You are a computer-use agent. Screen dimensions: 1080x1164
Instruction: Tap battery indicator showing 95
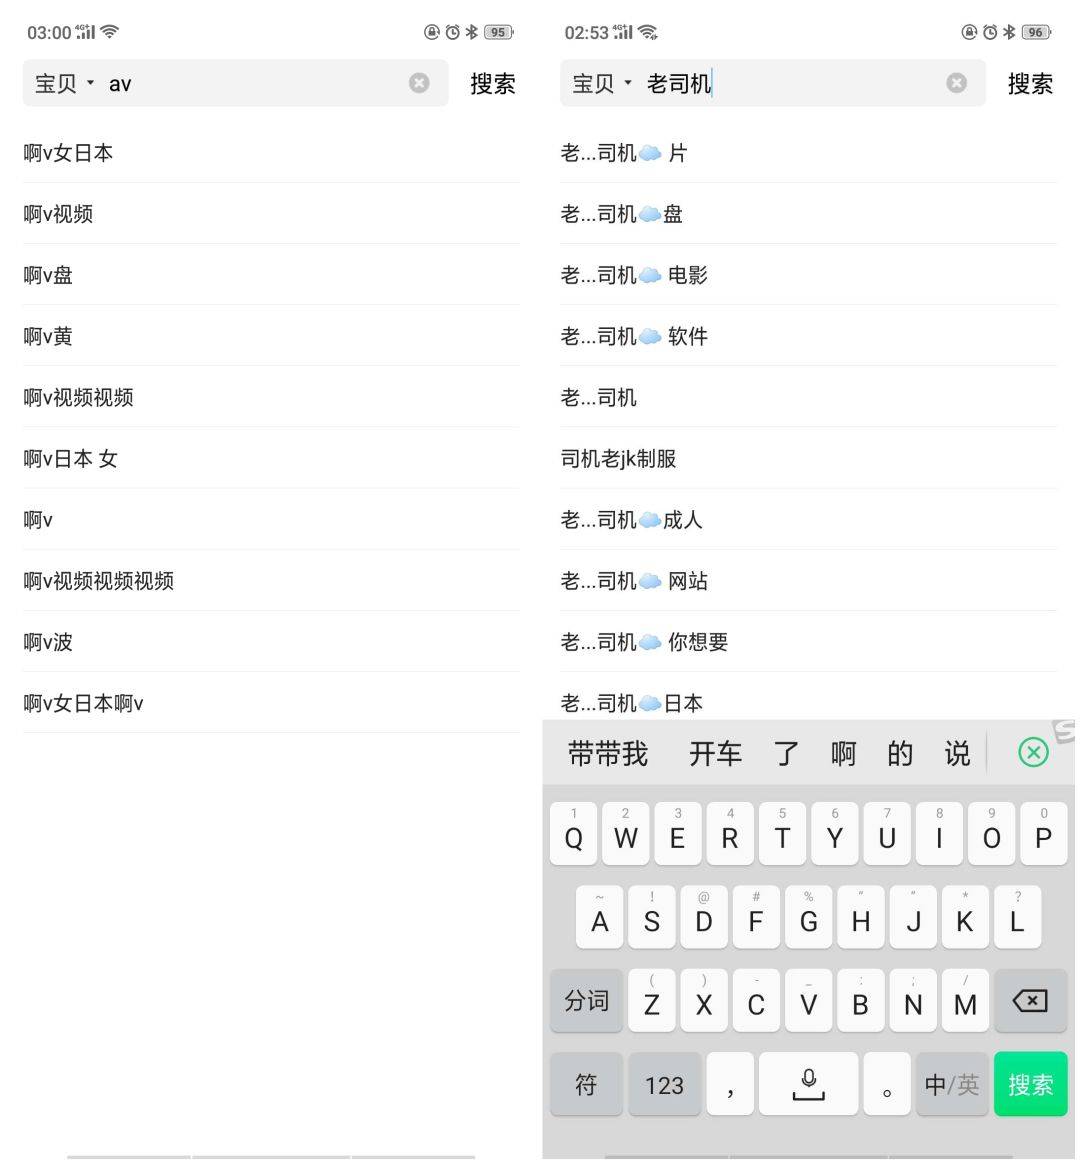[x=498, y=32]
